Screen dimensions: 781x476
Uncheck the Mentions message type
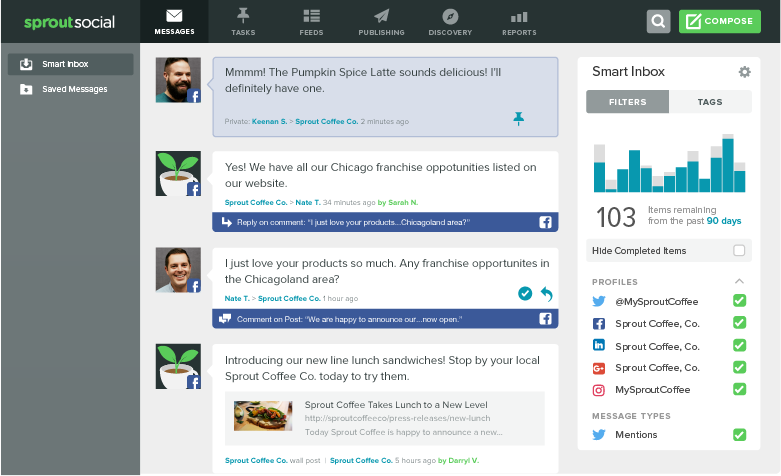point(739,435)
